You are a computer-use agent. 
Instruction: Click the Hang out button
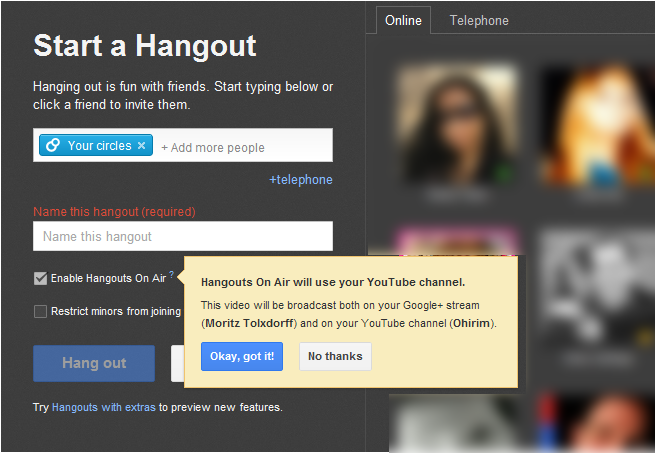(94, 363)
